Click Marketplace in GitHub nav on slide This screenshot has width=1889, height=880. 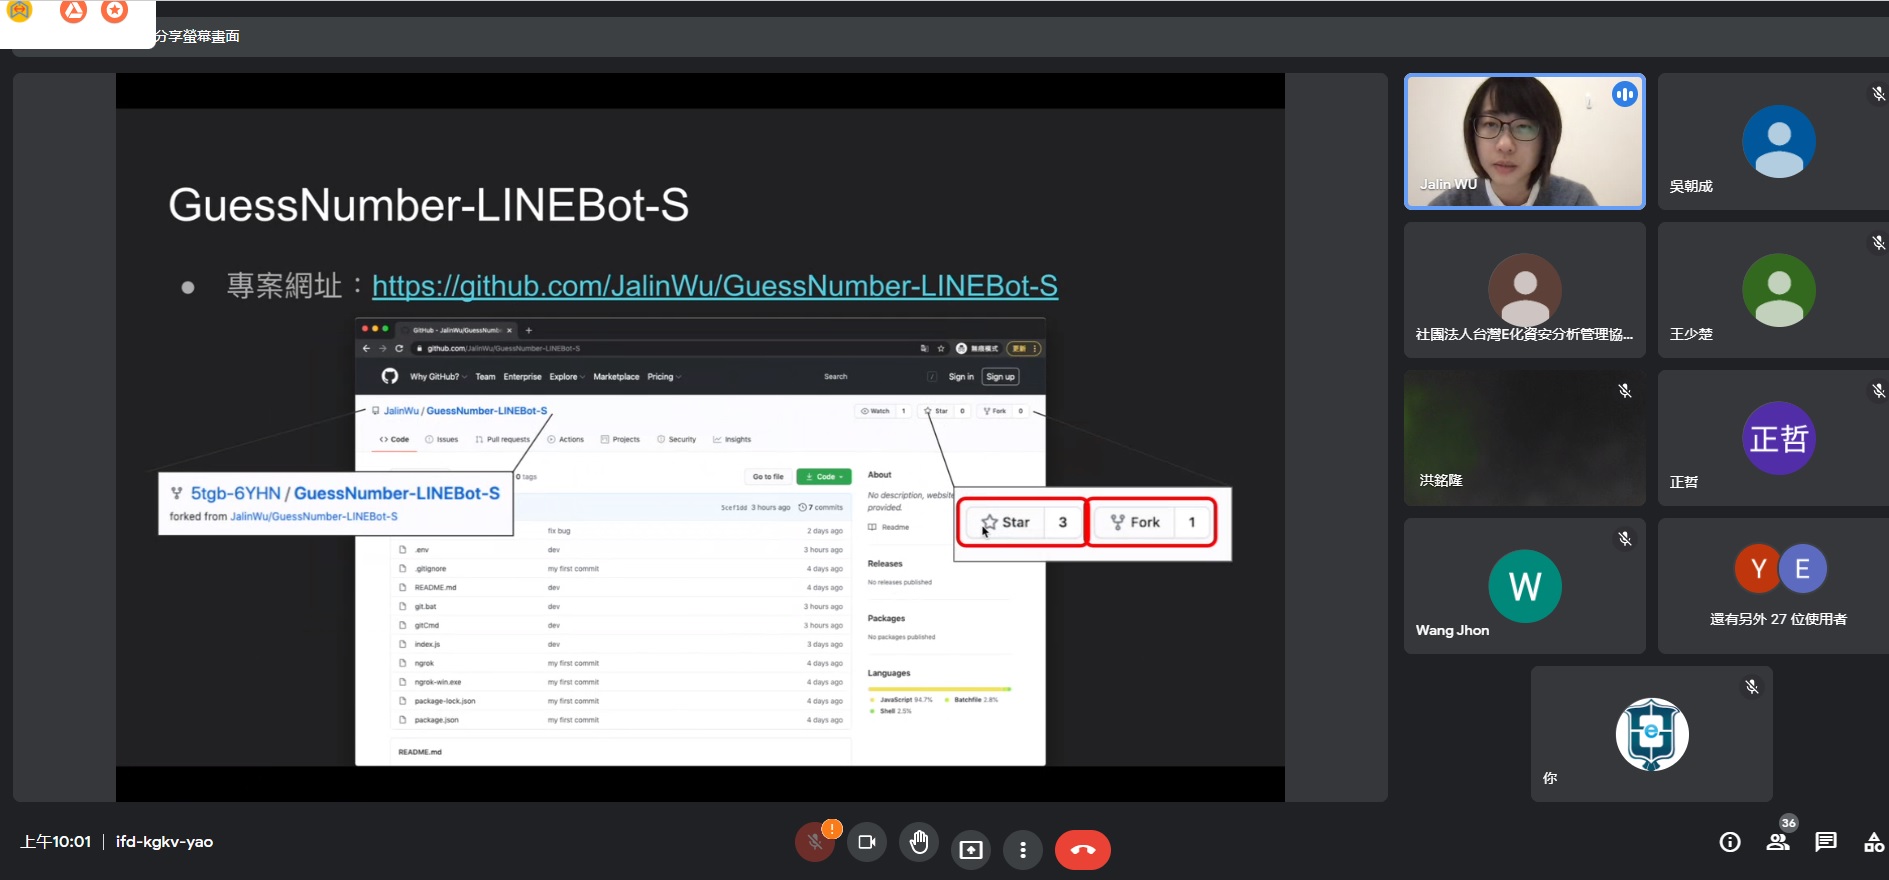(x=616, y=377)
